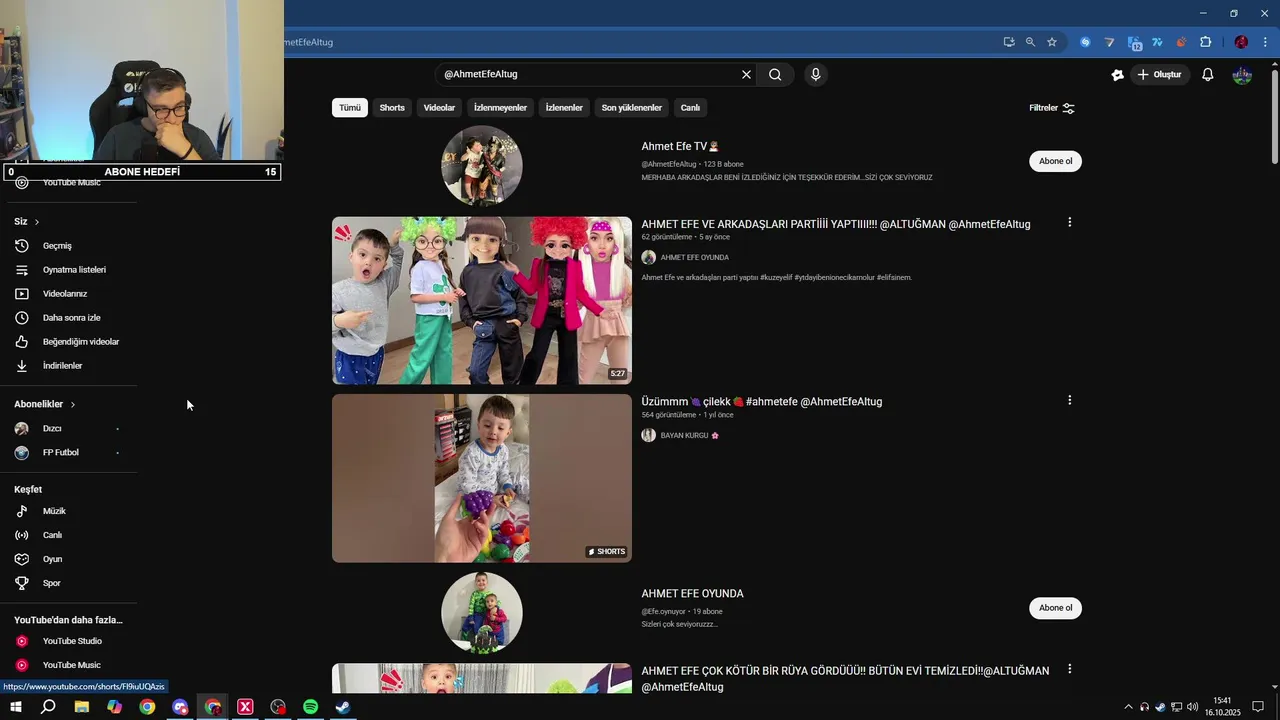Open the Üzümmm çilekk Shorts thumbnail
This screenshot has height=720, width=1280.
click(482, 478)
